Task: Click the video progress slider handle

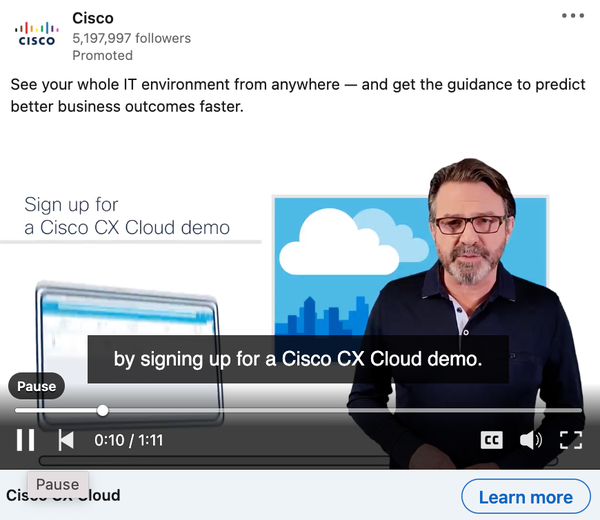Action: 103,411
